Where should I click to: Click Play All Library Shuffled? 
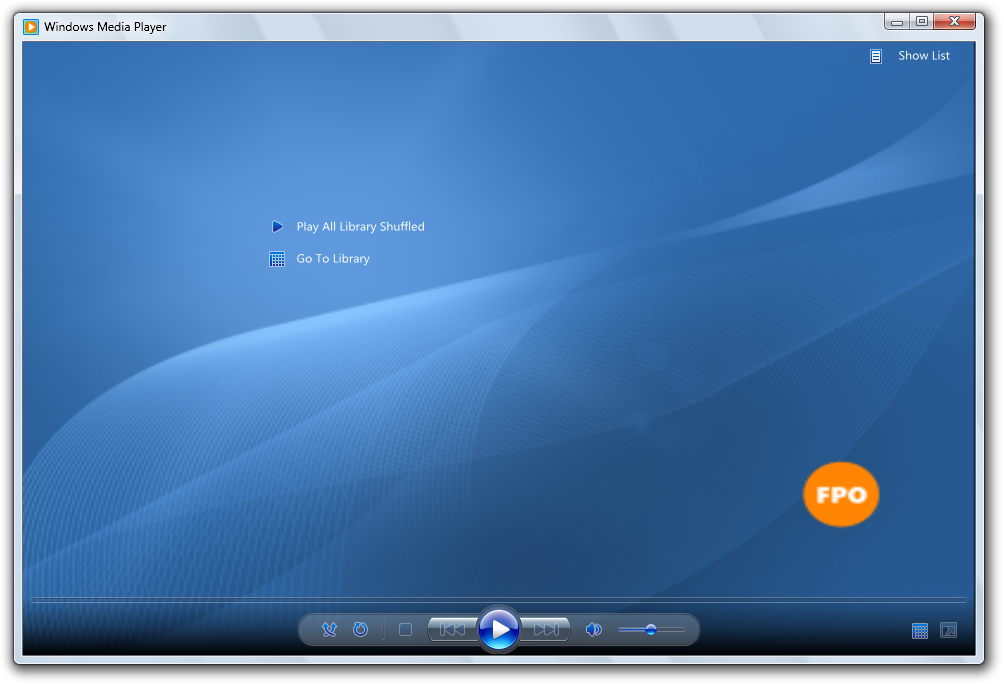[360, 227]
